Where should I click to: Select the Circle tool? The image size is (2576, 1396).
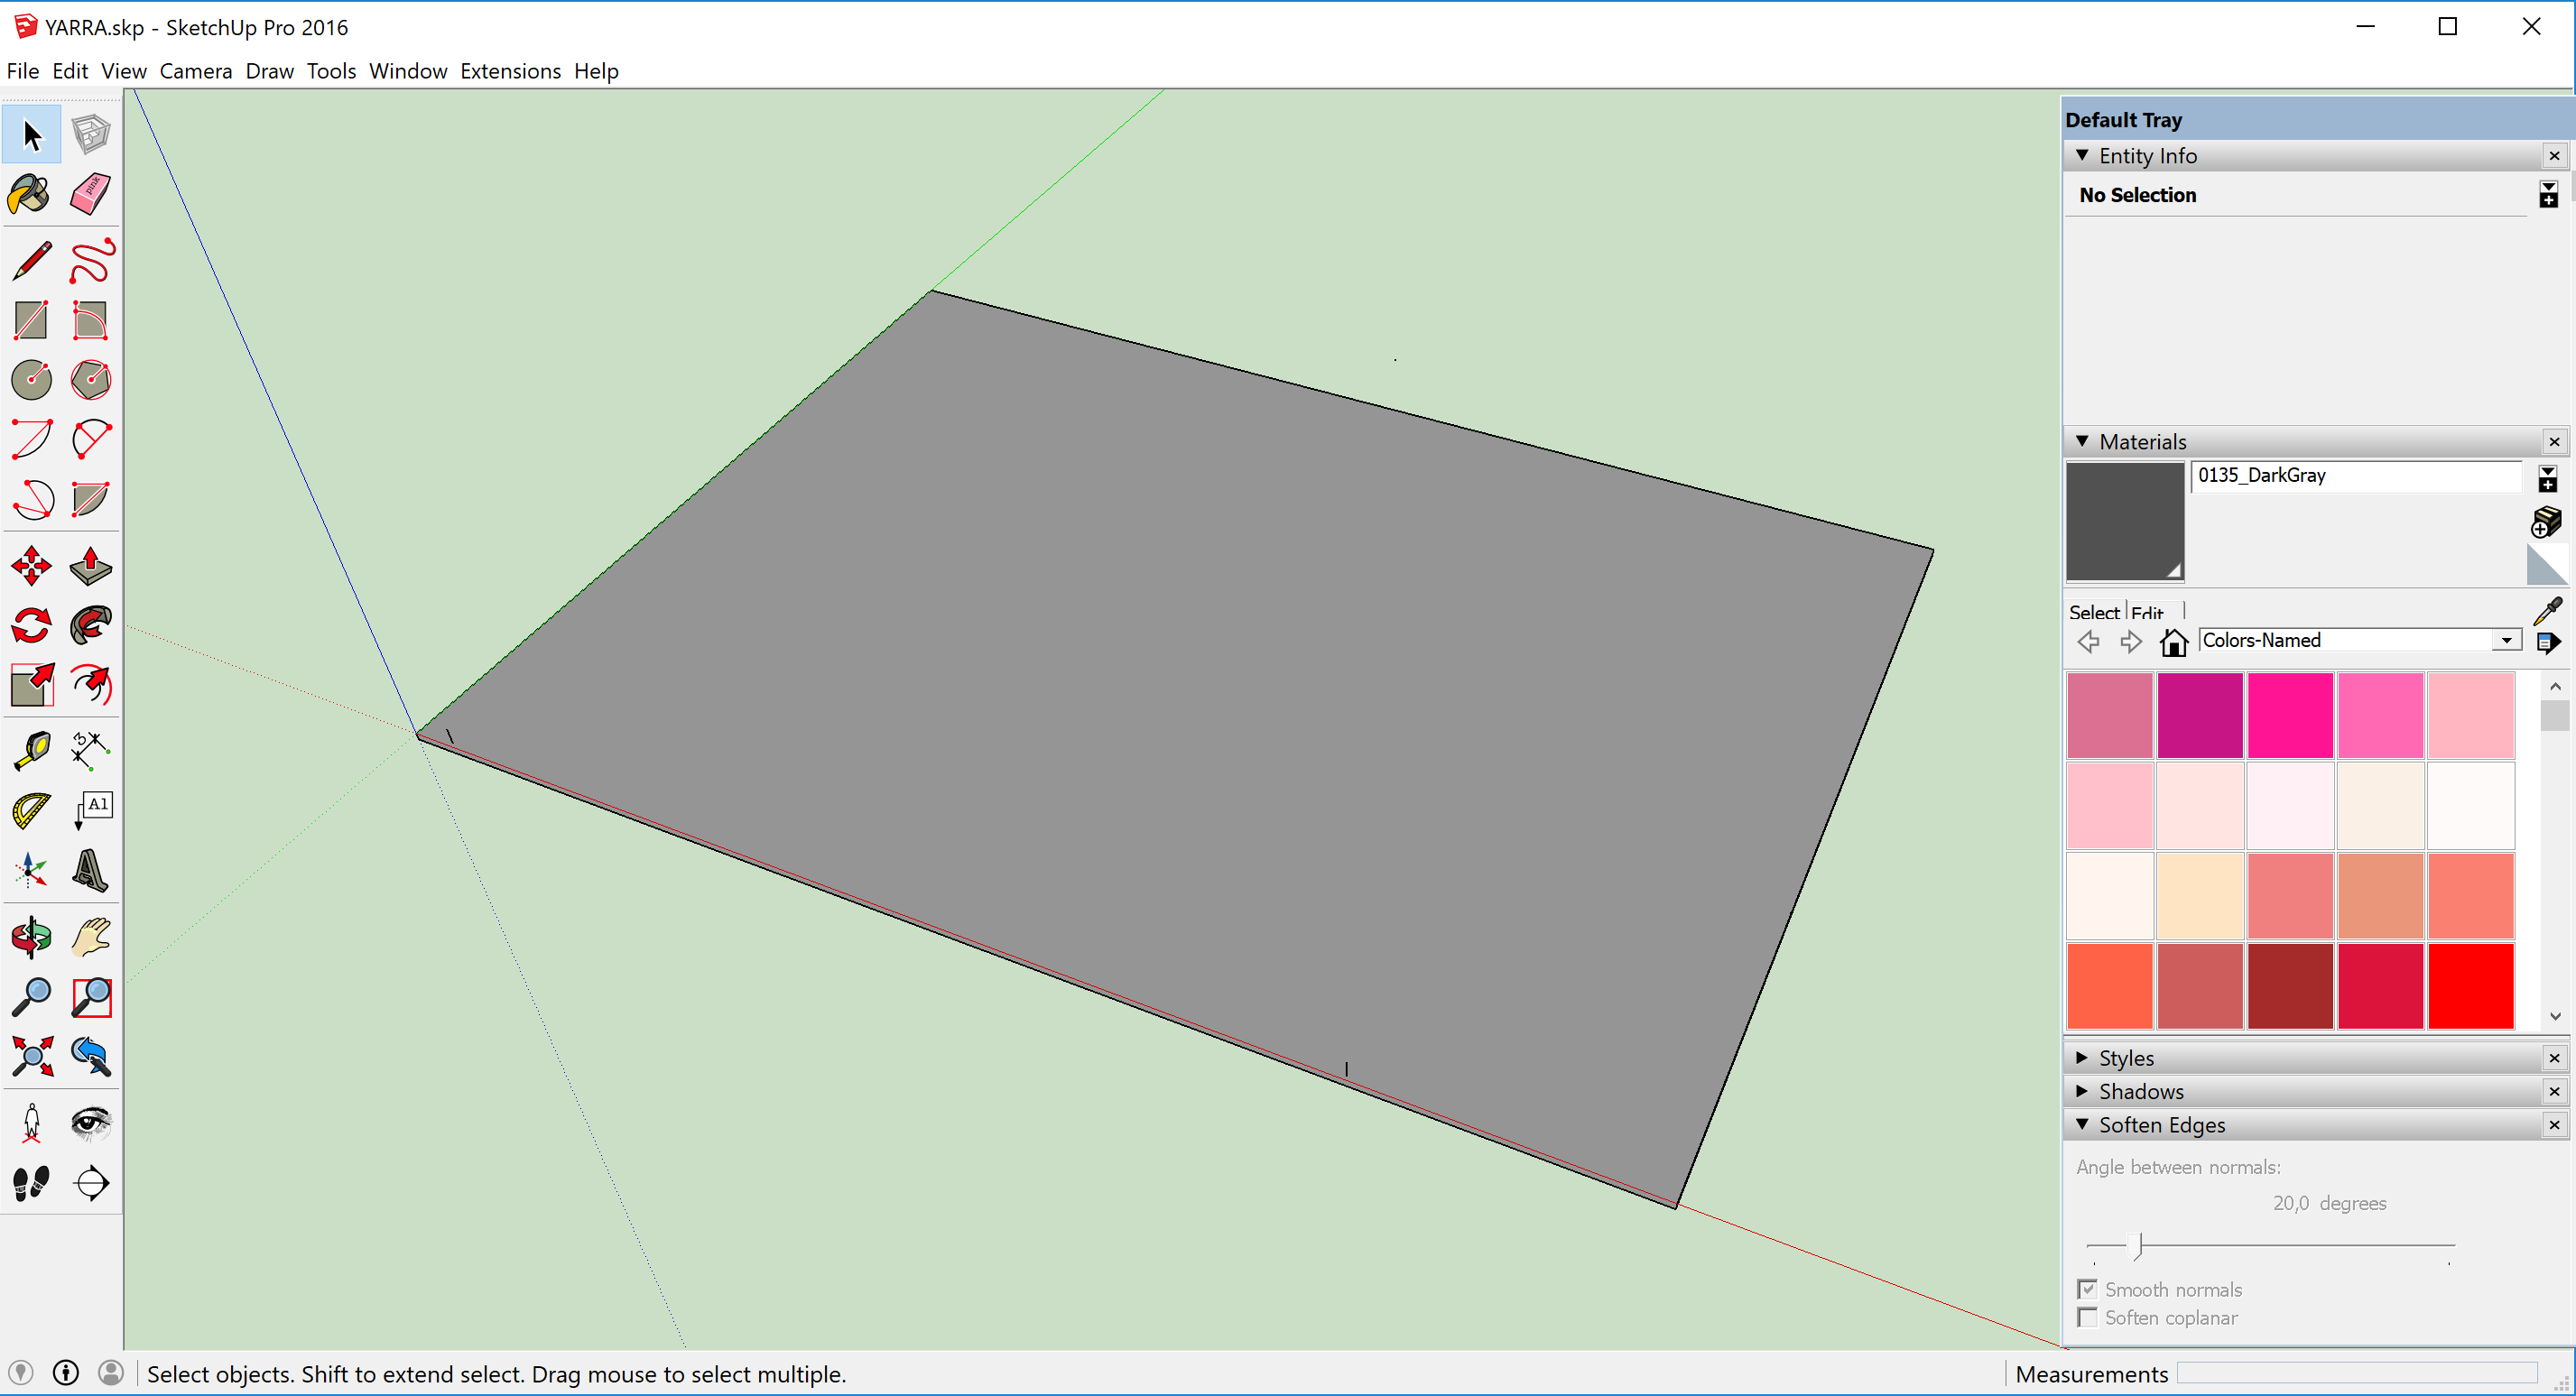click(x=32, y=379)
